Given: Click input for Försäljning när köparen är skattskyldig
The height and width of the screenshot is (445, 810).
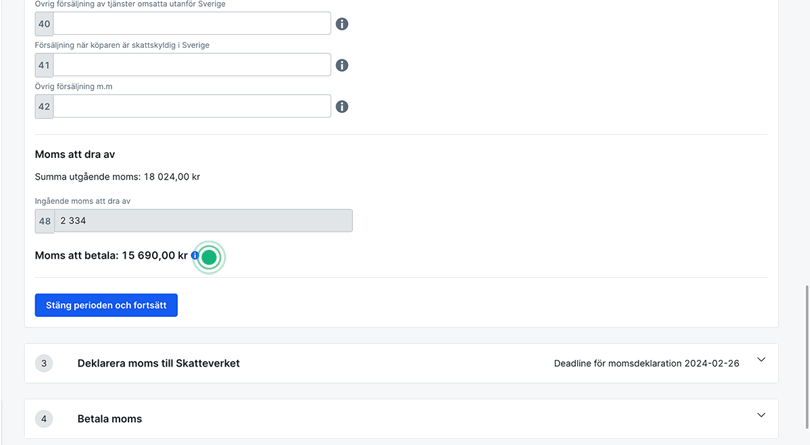Looking at the screenshot, I should 192,65.
